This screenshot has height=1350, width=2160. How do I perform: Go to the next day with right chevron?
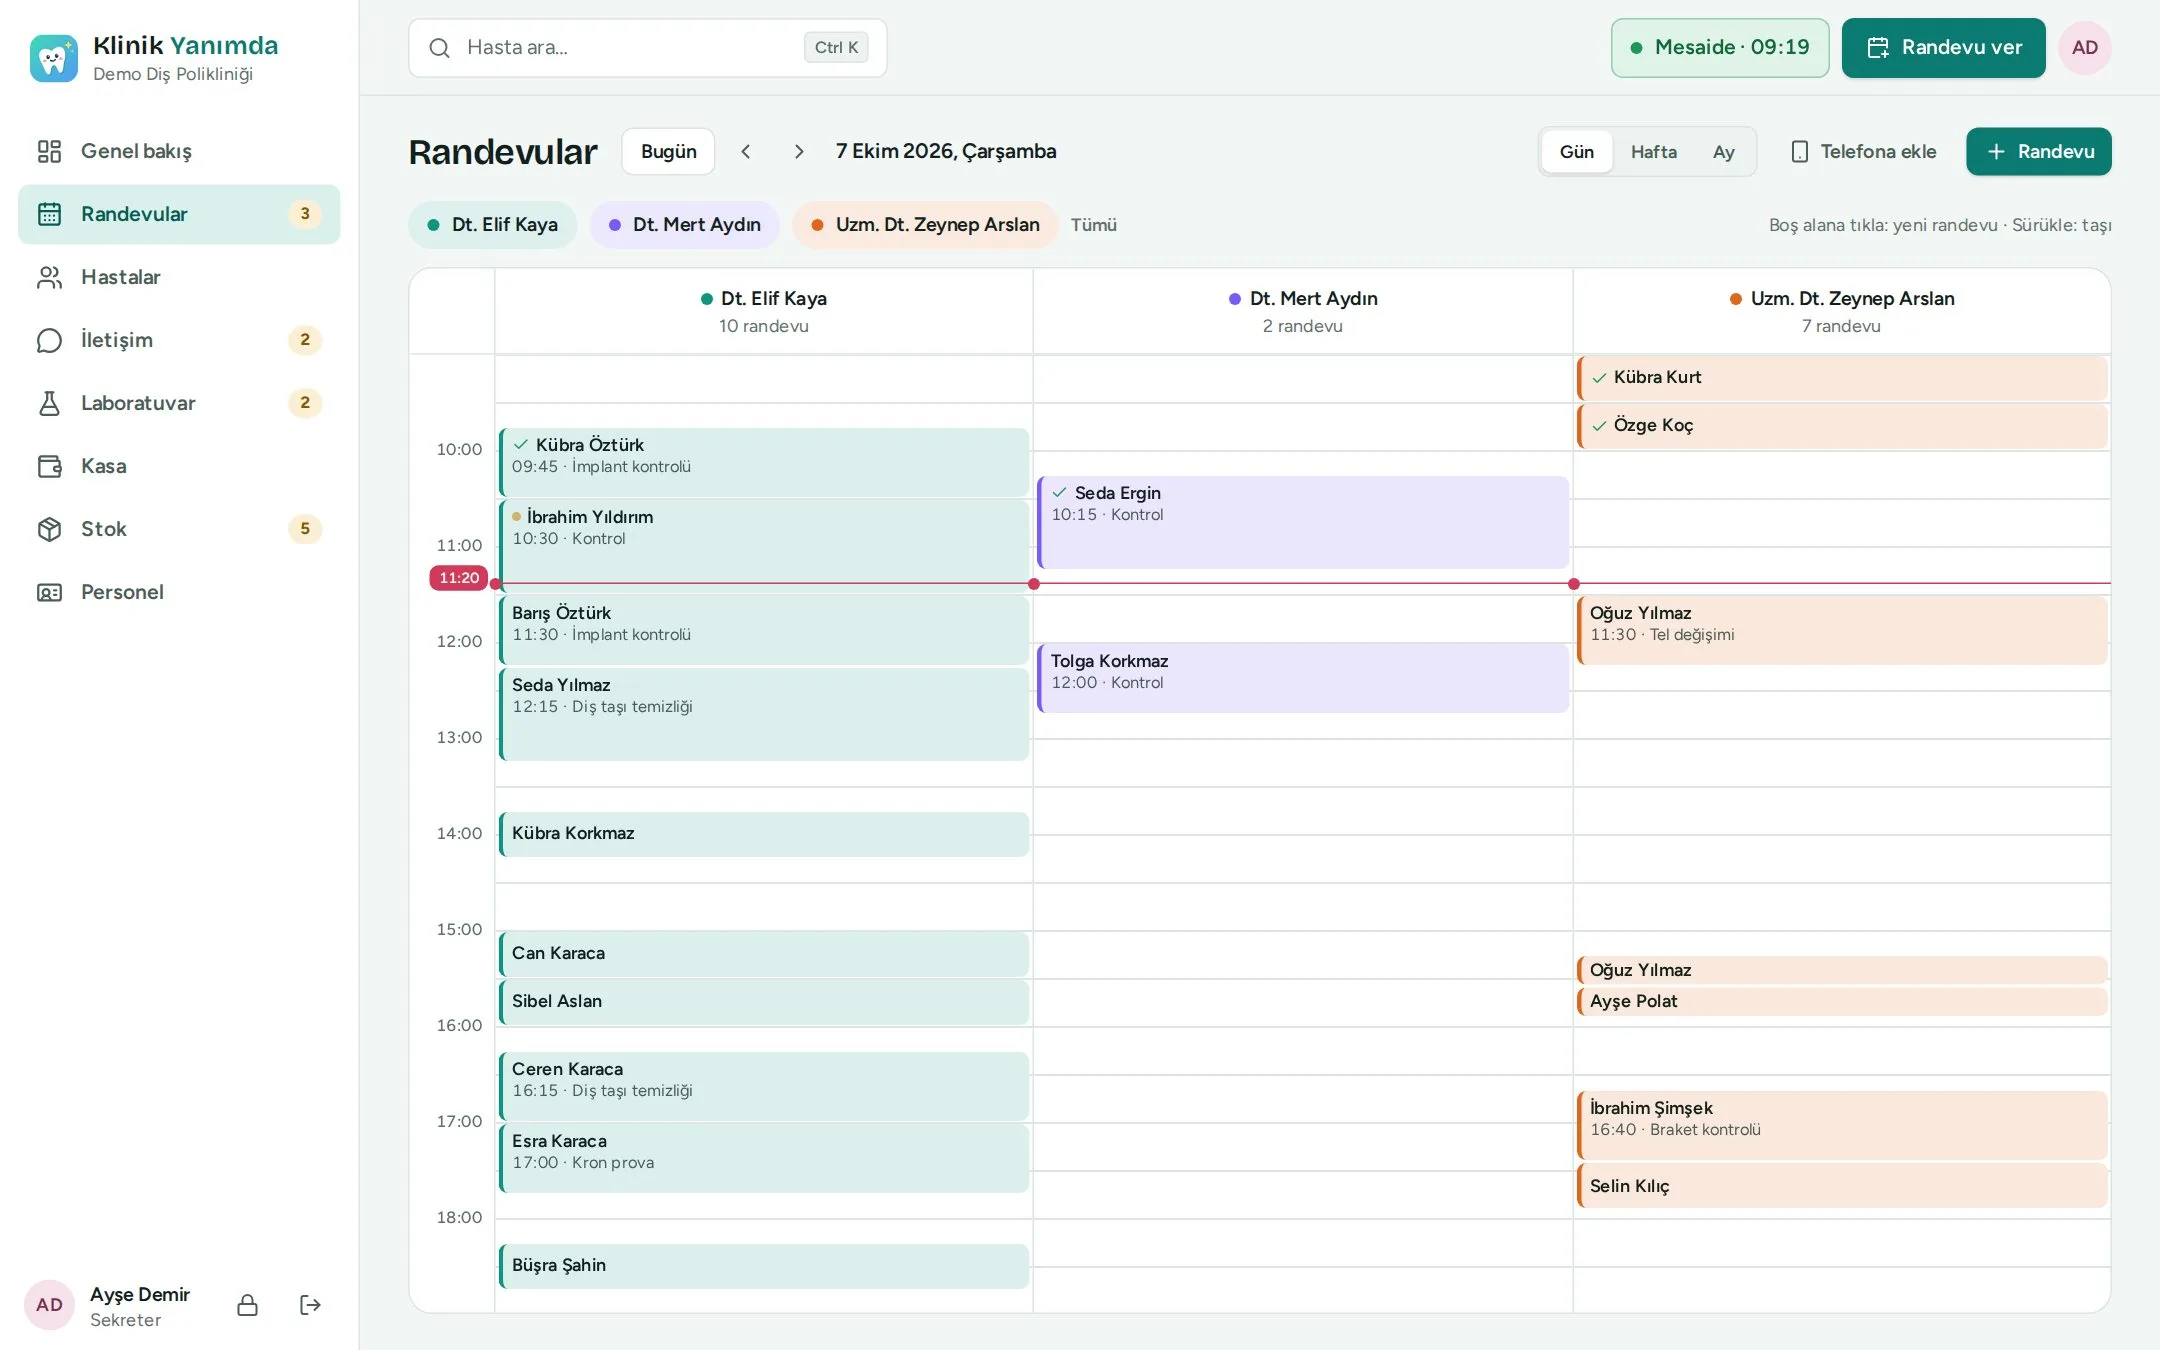tap(799, 152)
